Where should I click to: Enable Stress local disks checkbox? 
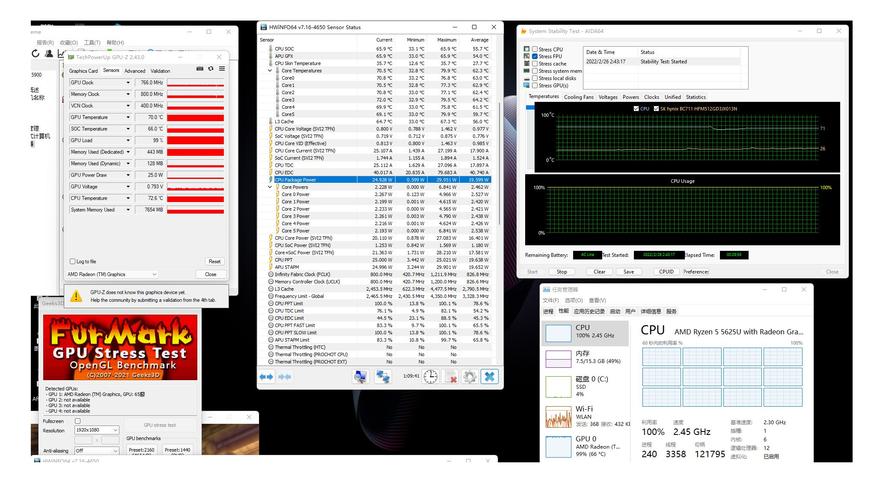coord(535,79)
